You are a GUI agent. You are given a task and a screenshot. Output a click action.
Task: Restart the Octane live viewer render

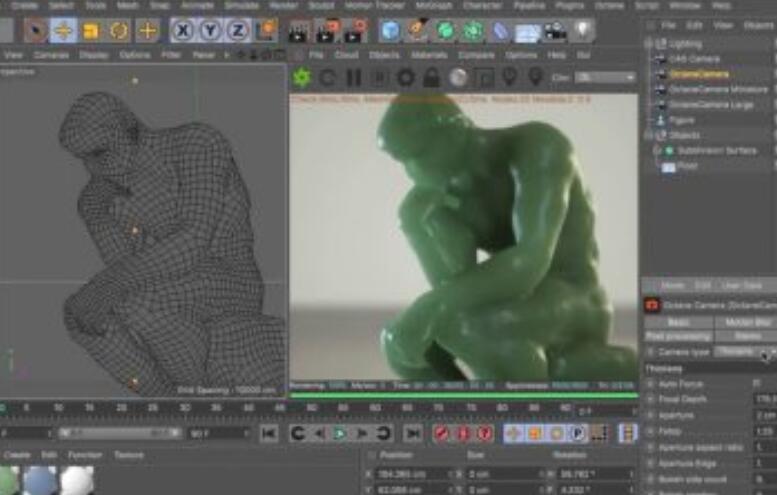pyautogui.click(x=327, y=78)
